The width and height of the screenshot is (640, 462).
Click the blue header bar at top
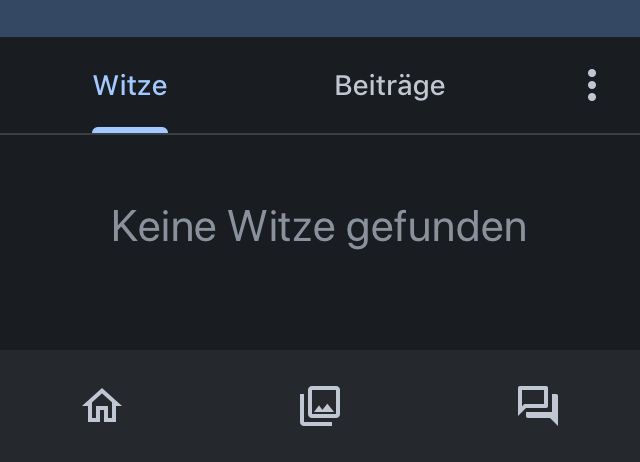[320, 18]
